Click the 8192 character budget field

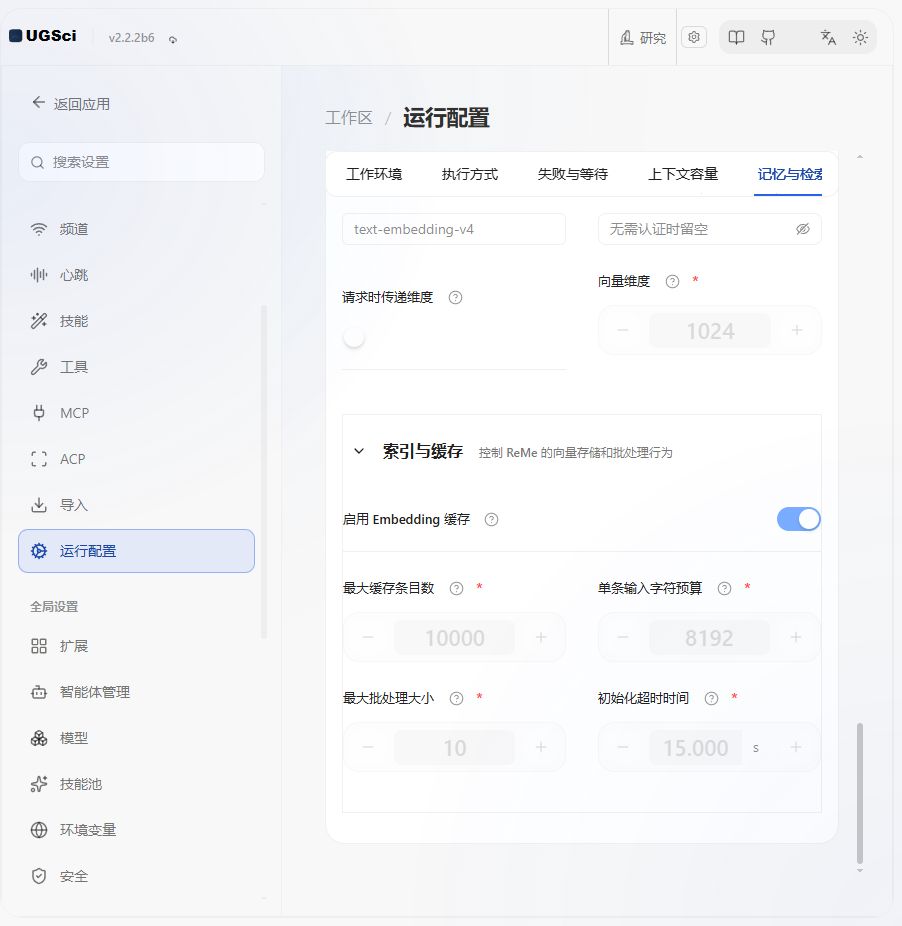(709, 638)
